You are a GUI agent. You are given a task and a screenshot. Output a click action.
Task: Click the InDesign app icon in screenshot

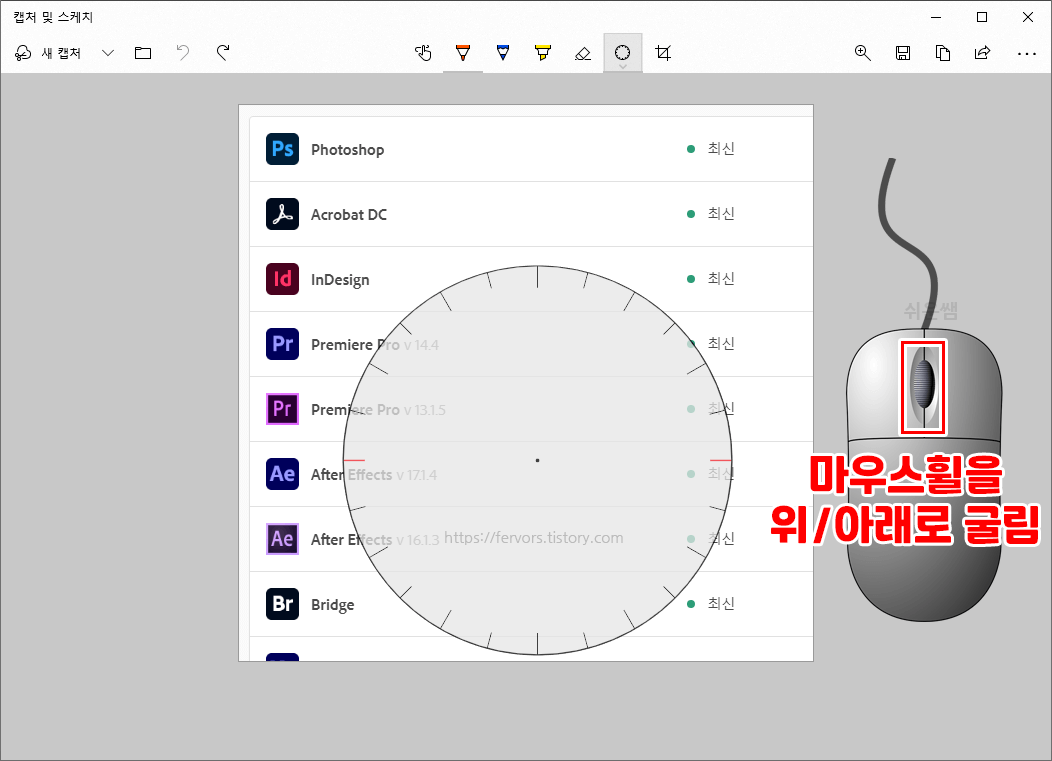[x=282, y=279]
